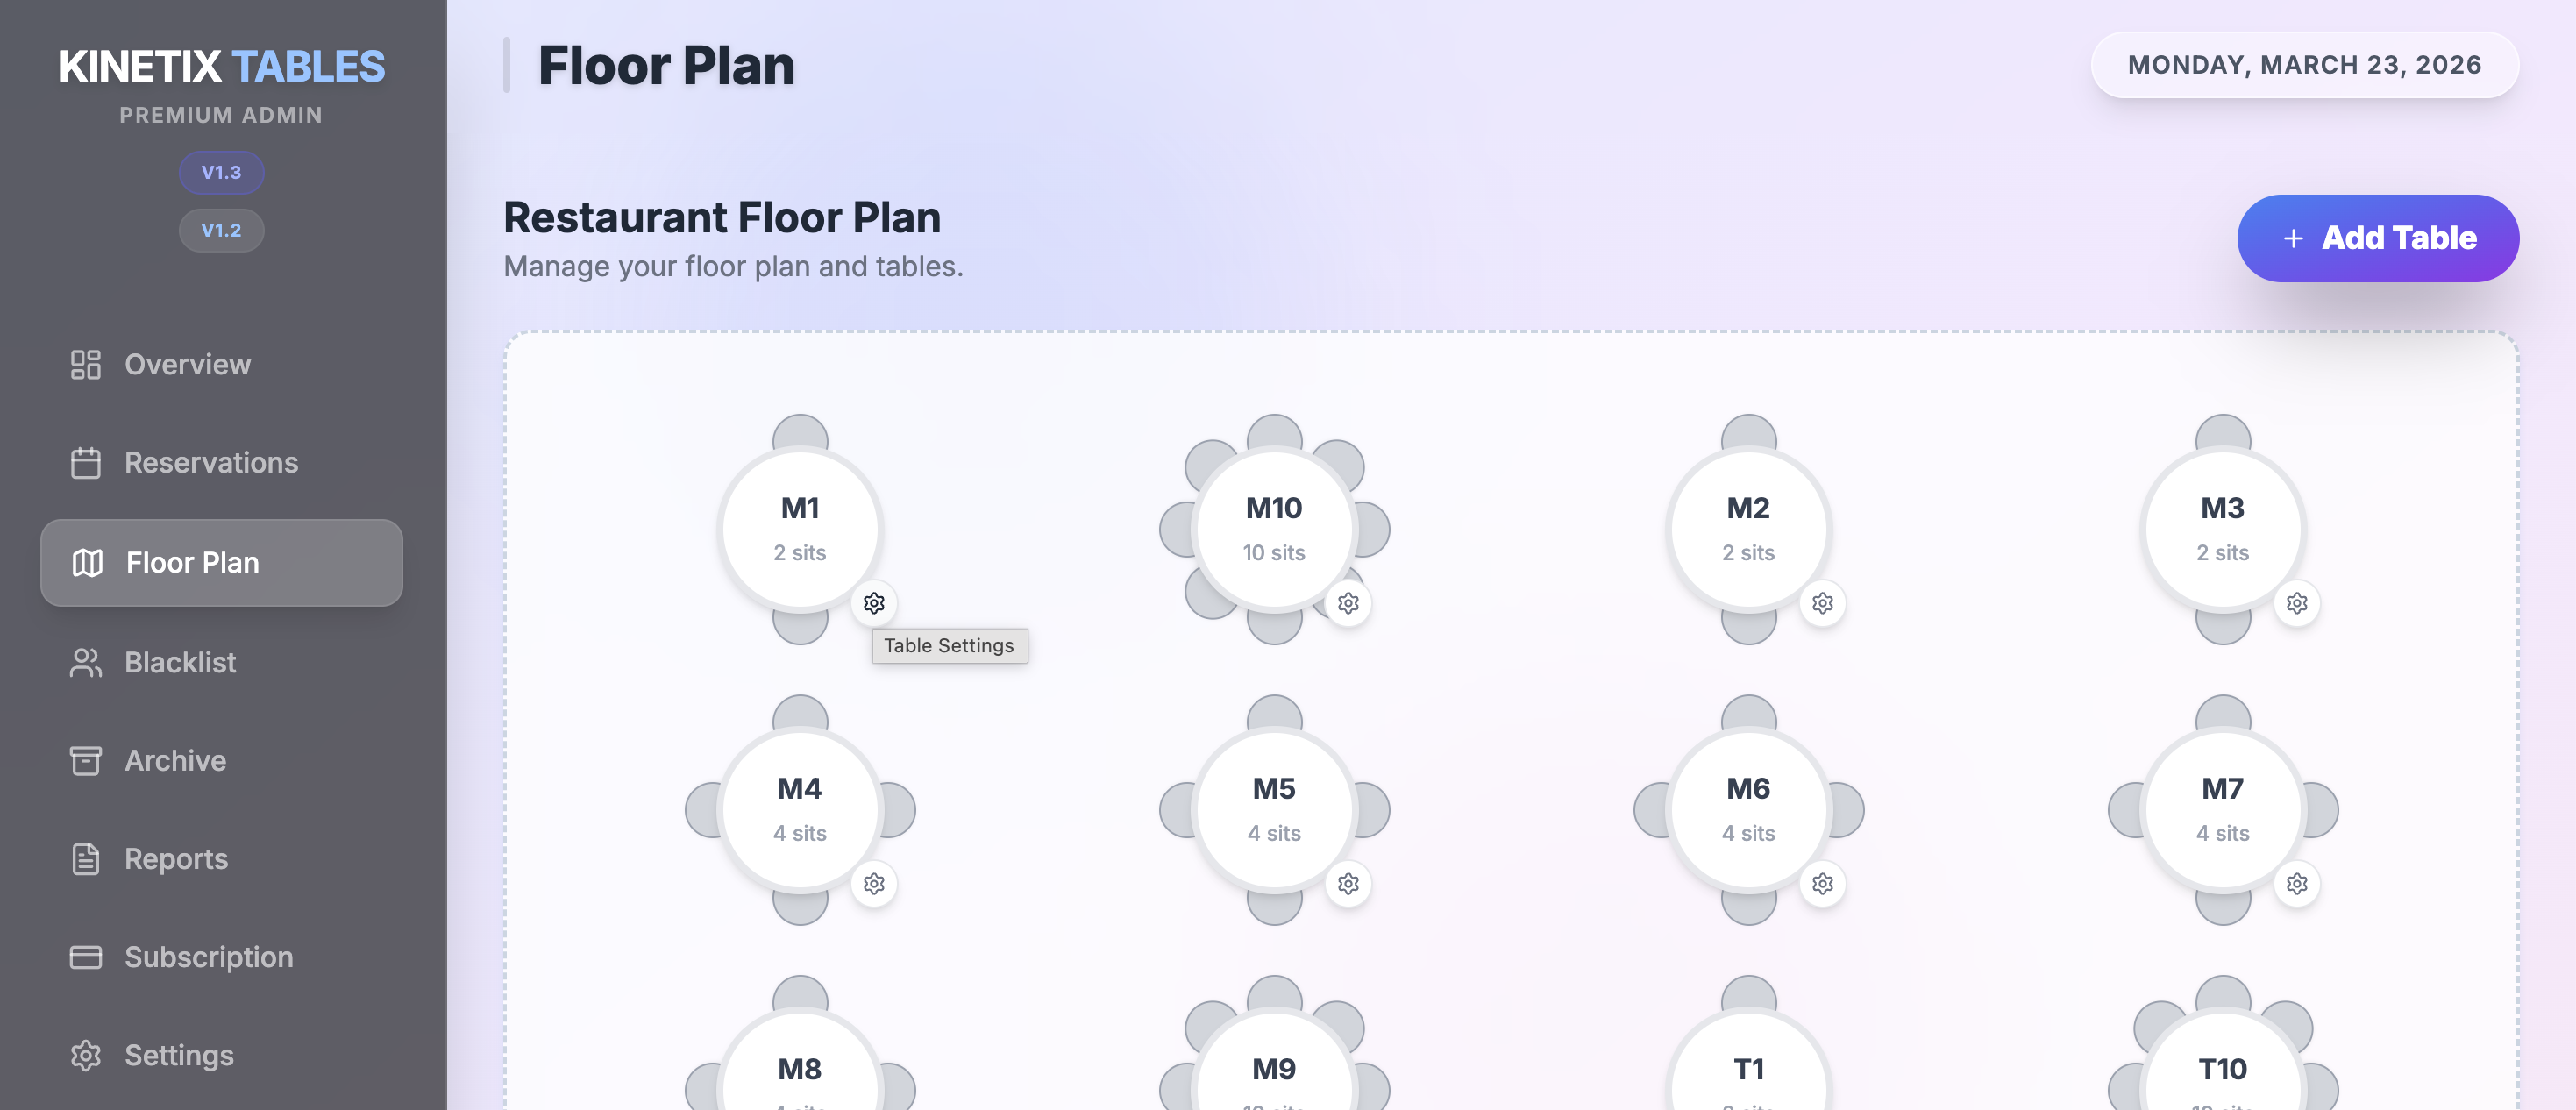Open Reports from the sidebar
The width and height of the screenshot is (2576, 1110).
[176, 859]
